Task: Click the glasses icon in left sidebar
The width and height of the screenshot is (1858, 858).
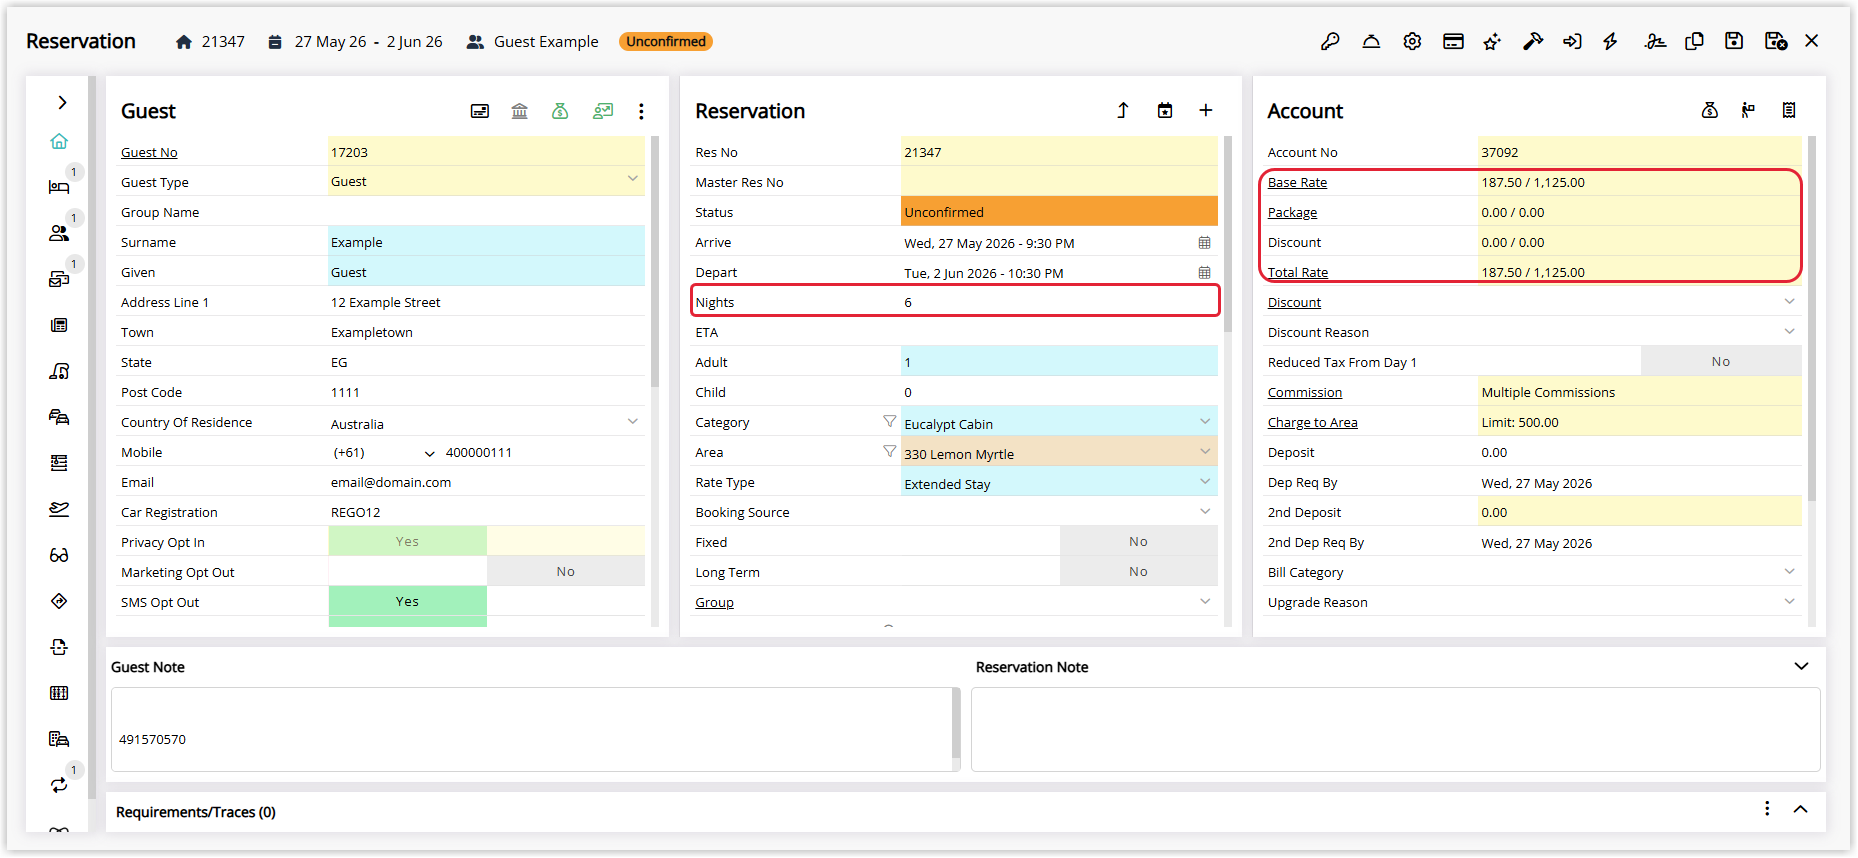Action: (59, 555)
